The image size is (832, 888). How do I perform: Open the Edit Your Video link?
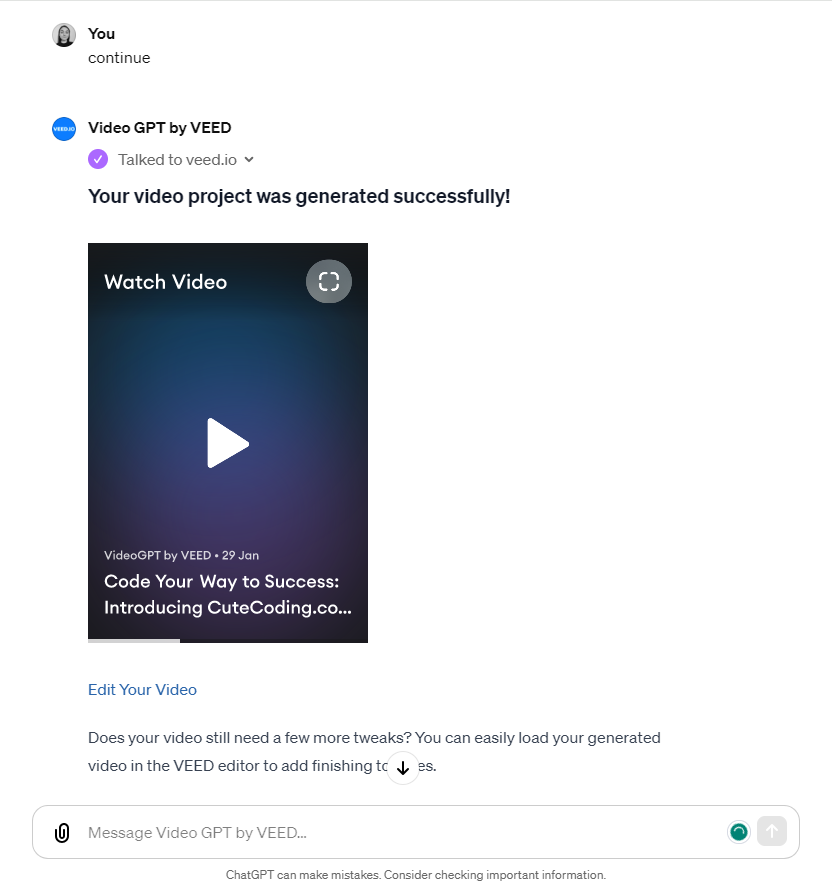[x=142, y=690]
